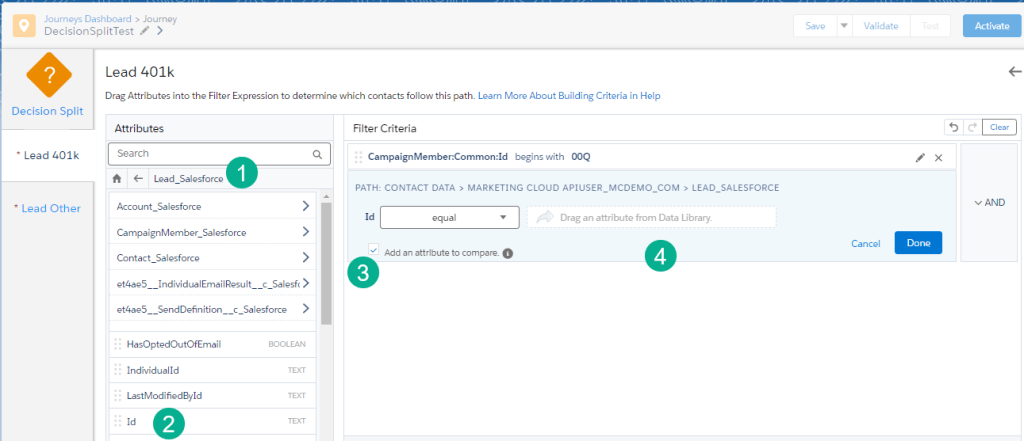Viewport: 1024px width, 441px height.
Task: Click the search magnifier icon in Attributes
Action: 317,154
